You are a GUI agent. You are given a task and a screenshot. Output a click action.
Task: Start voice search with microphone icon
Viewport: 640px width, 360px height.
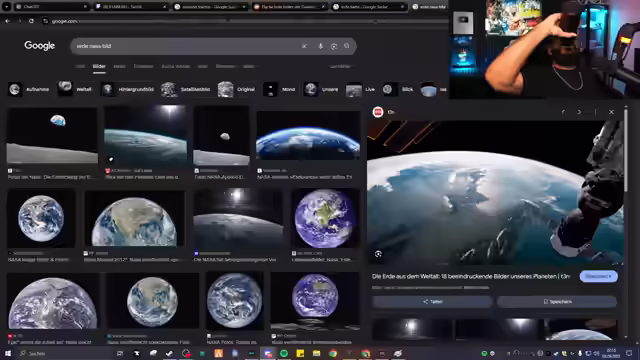(x=320, y=46)
